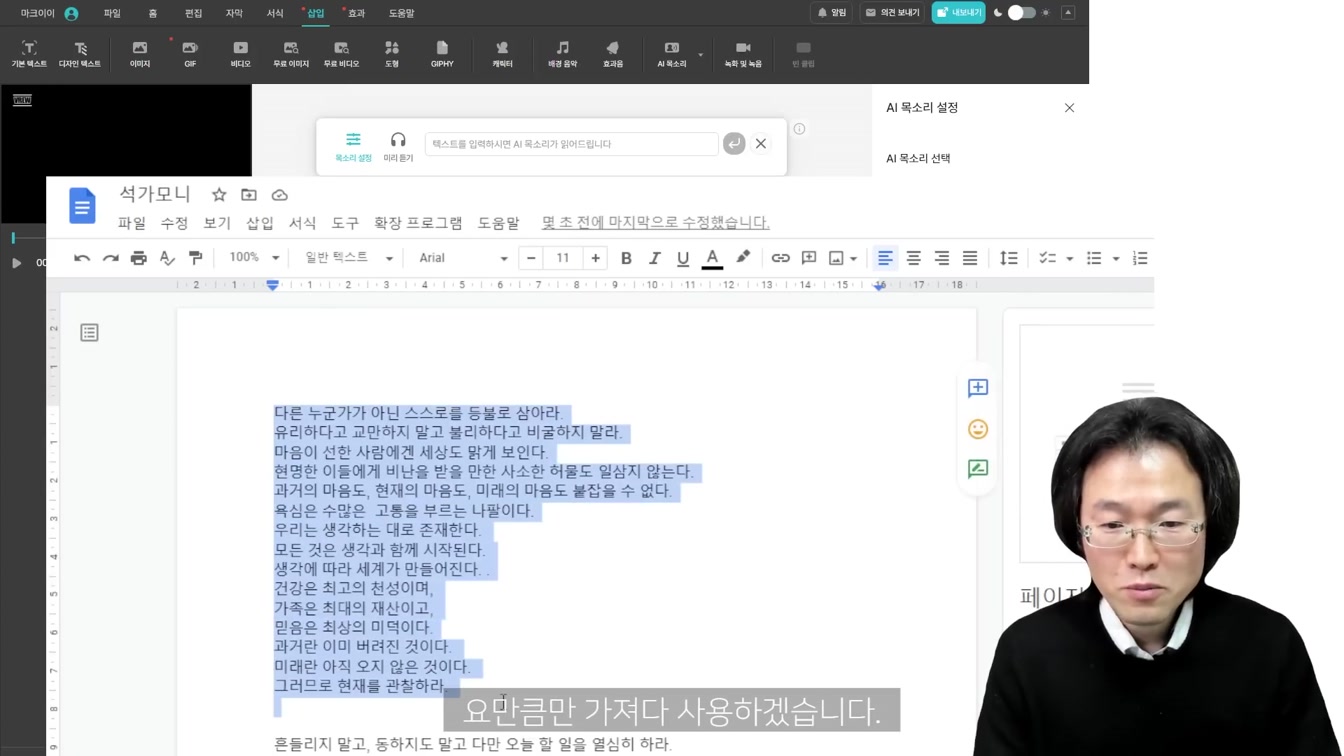Justify the text

[x=970, y=258]
